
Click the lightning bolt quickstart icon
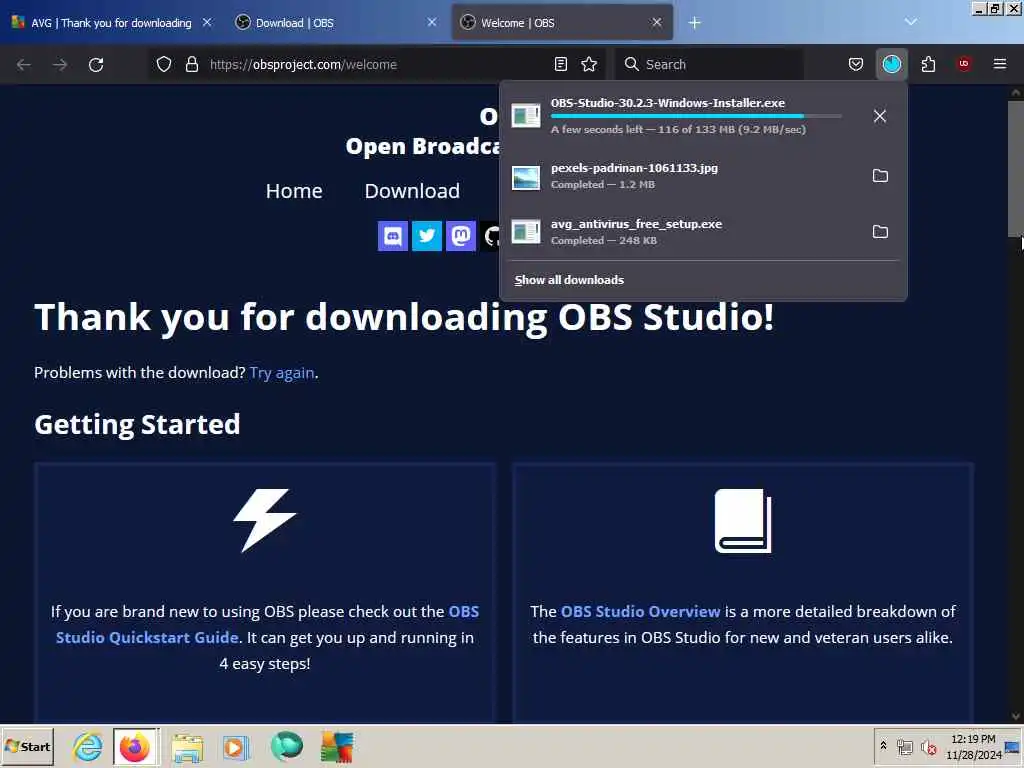(x=264, y=520)
